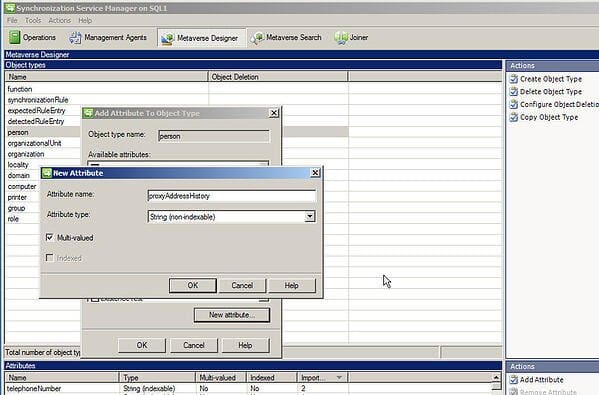Close the Add Attribute To Object Type dialog

(274, 113)
